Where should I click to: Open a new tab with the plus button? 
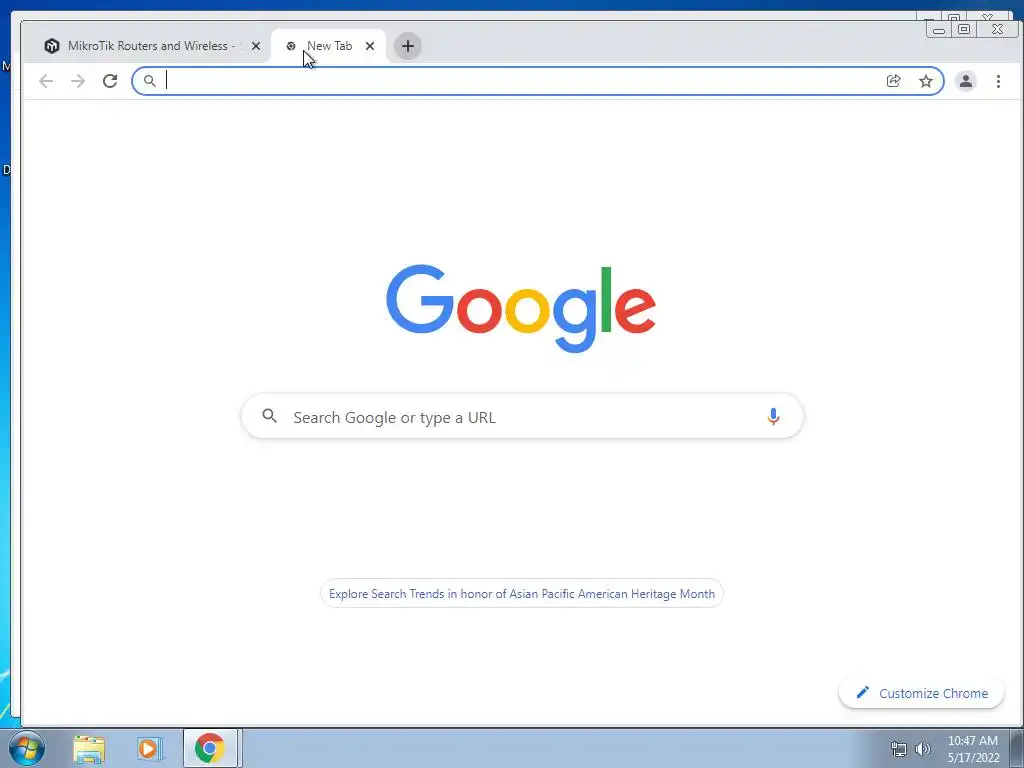pyautogui.click(x=408, y=46)
